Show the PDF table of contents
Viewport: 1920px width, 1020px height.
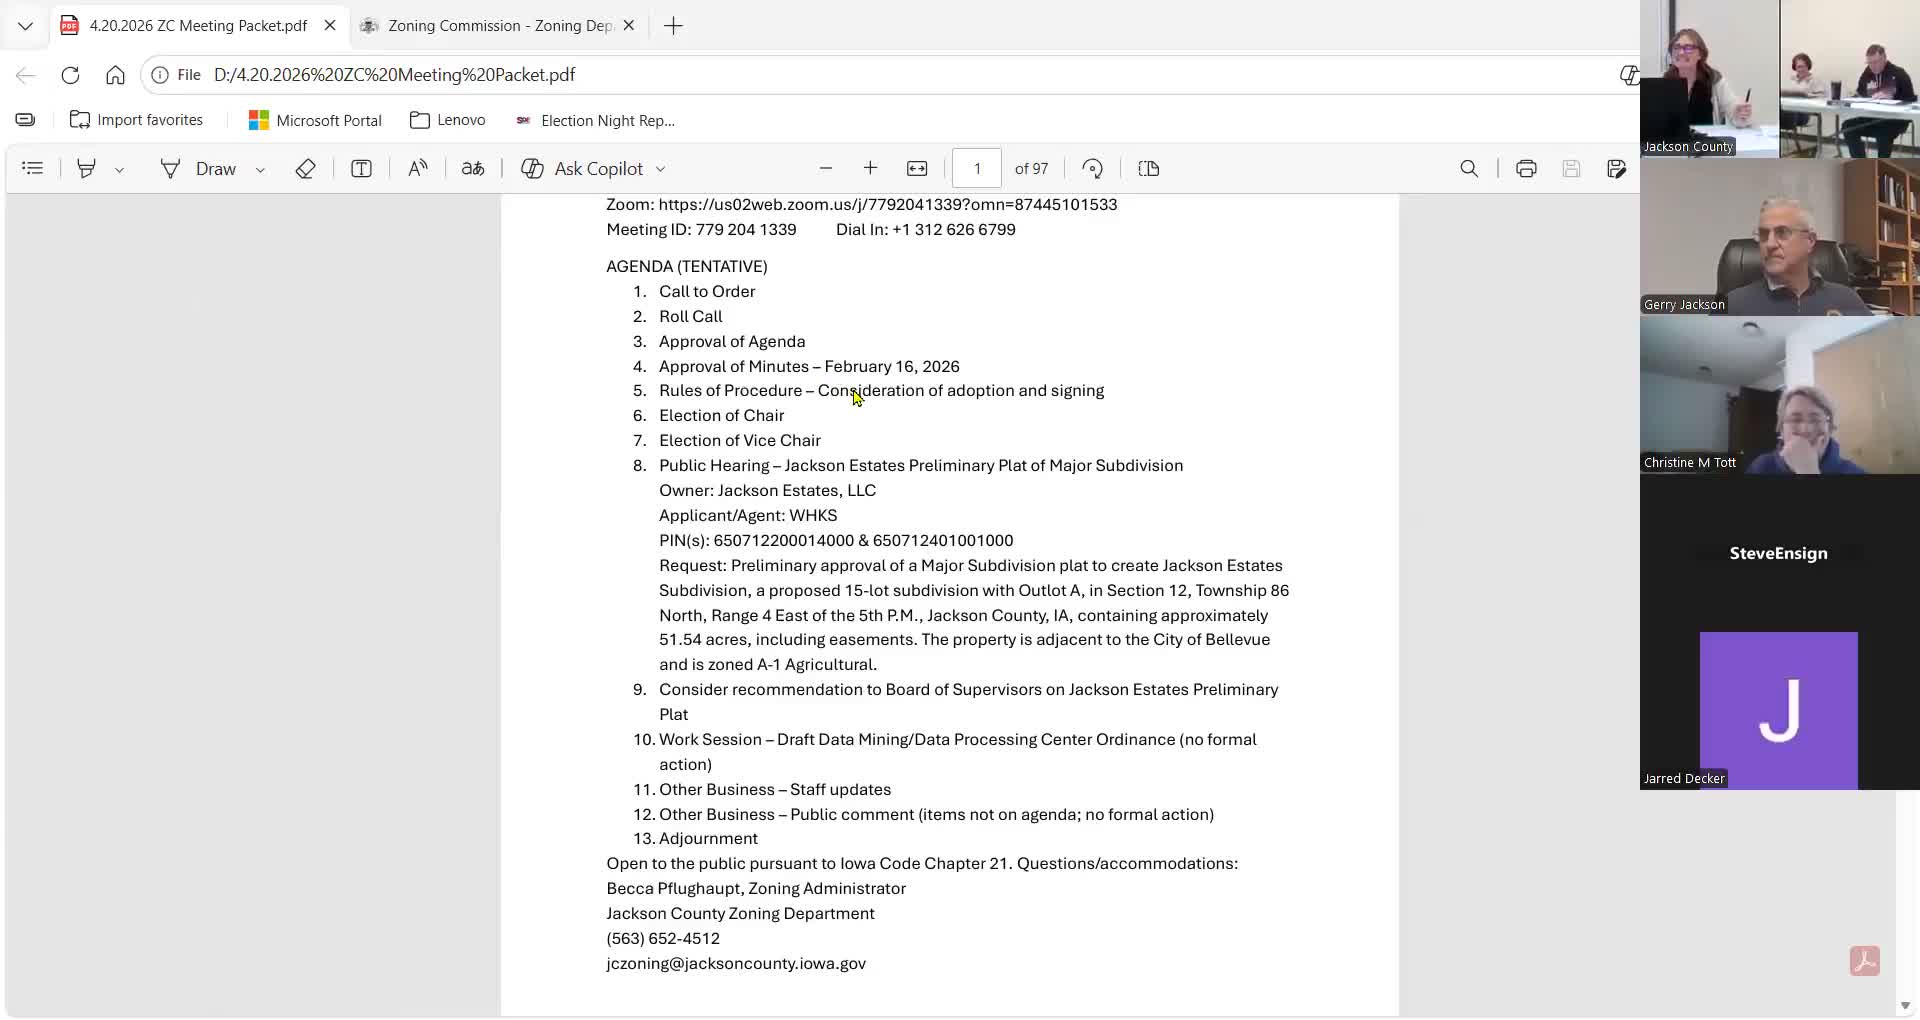pos(33,169)
